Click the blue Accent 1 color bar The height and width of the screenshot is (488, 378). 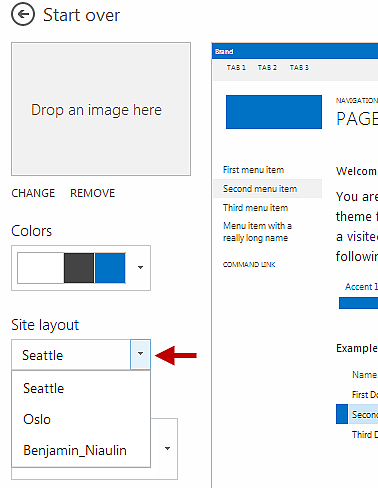point(358,303)
